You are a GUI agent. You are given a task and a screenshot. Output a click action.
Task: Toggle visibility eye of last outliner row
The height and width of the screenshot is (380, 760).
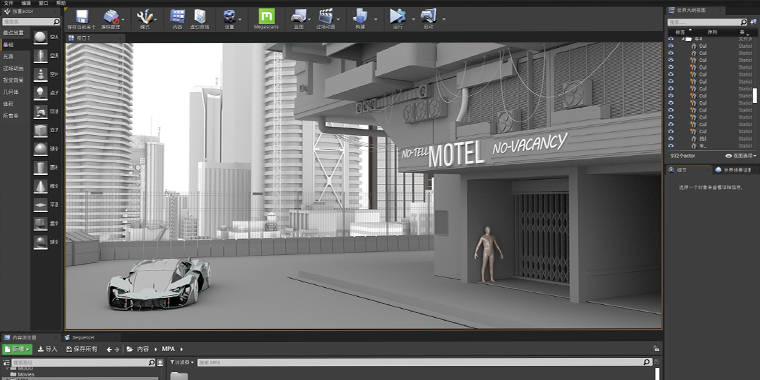point(671,145)
